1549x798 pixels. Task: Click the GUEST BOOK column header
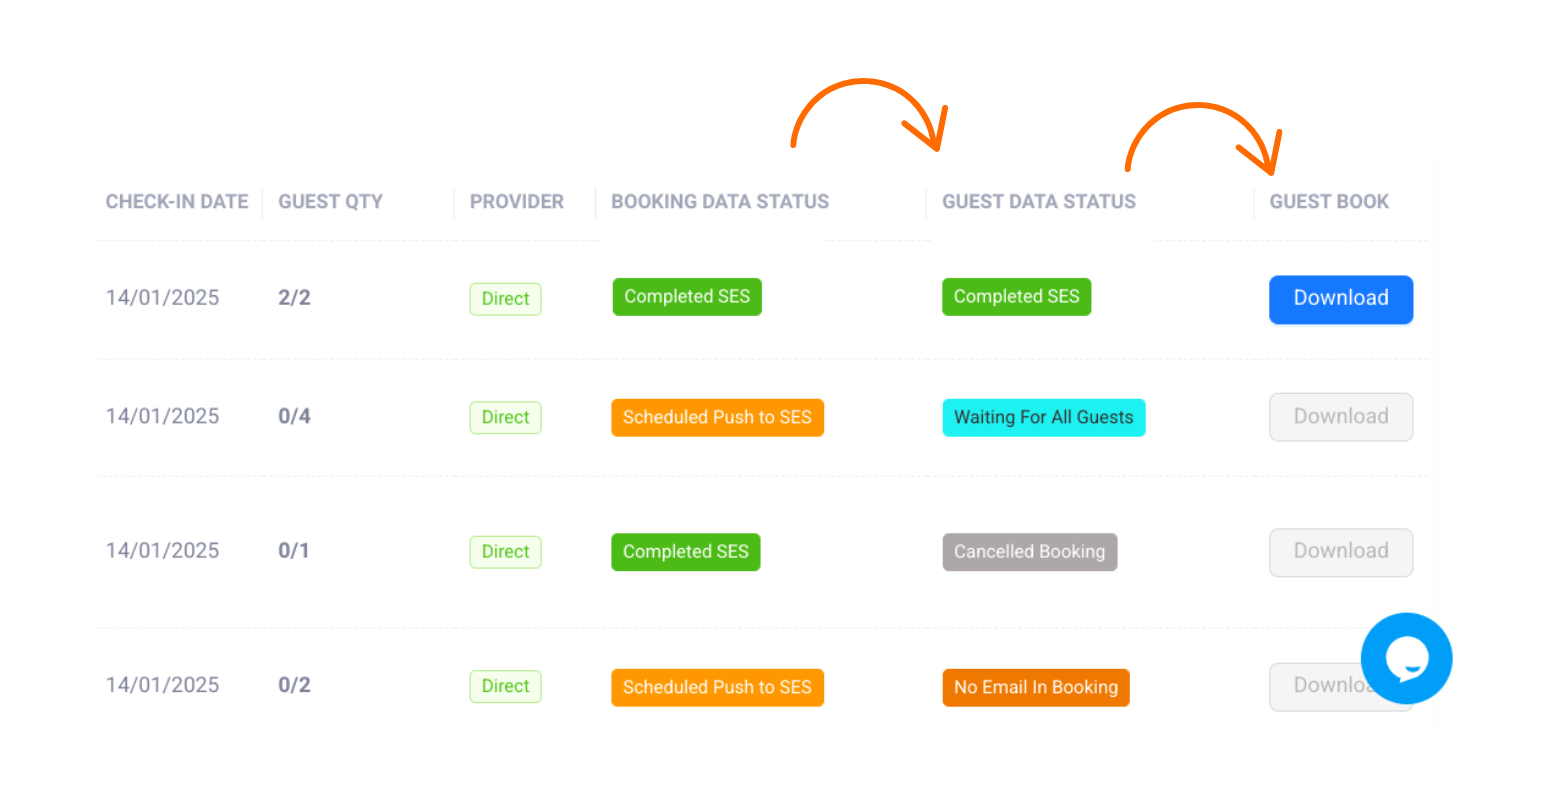pos(1328,201)
